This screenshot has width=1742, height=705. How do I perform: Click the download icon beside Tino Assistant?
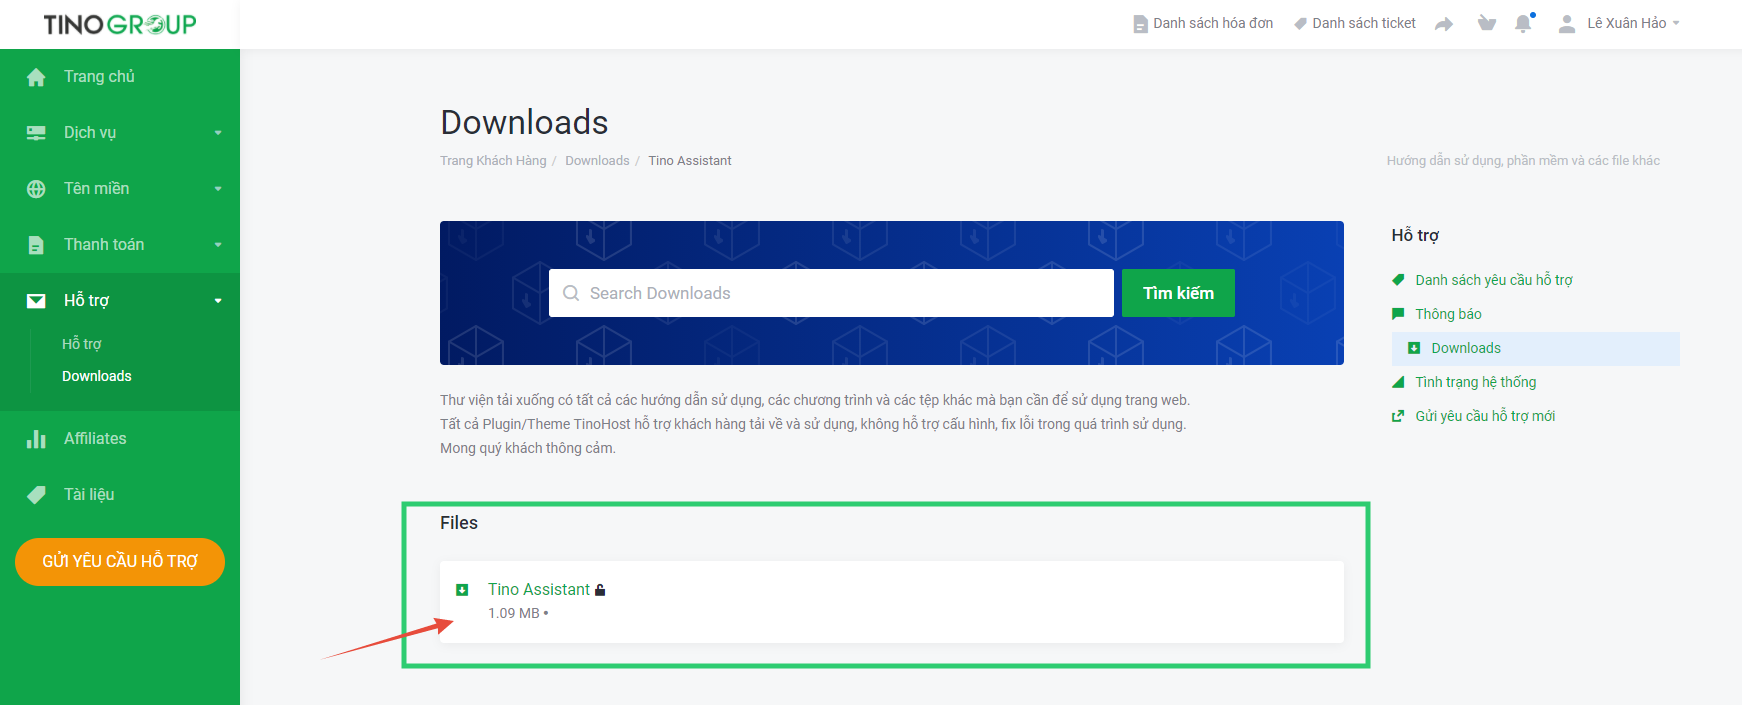[462, 590]
